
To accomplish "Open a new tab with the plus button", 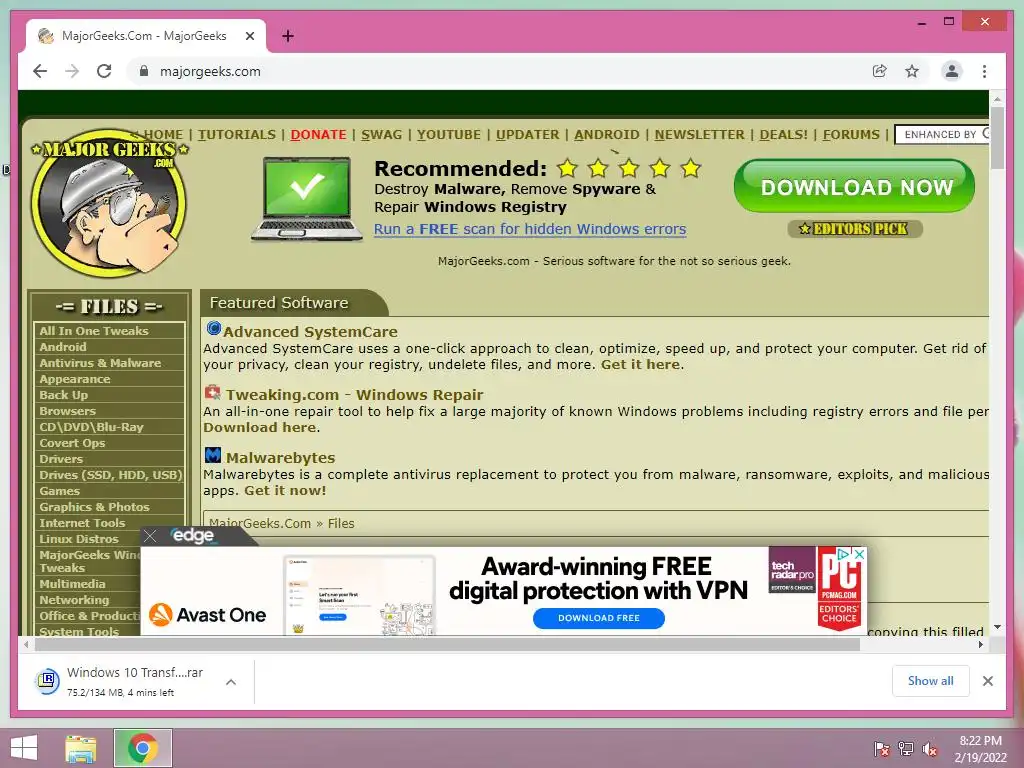I will coord(287,36).
